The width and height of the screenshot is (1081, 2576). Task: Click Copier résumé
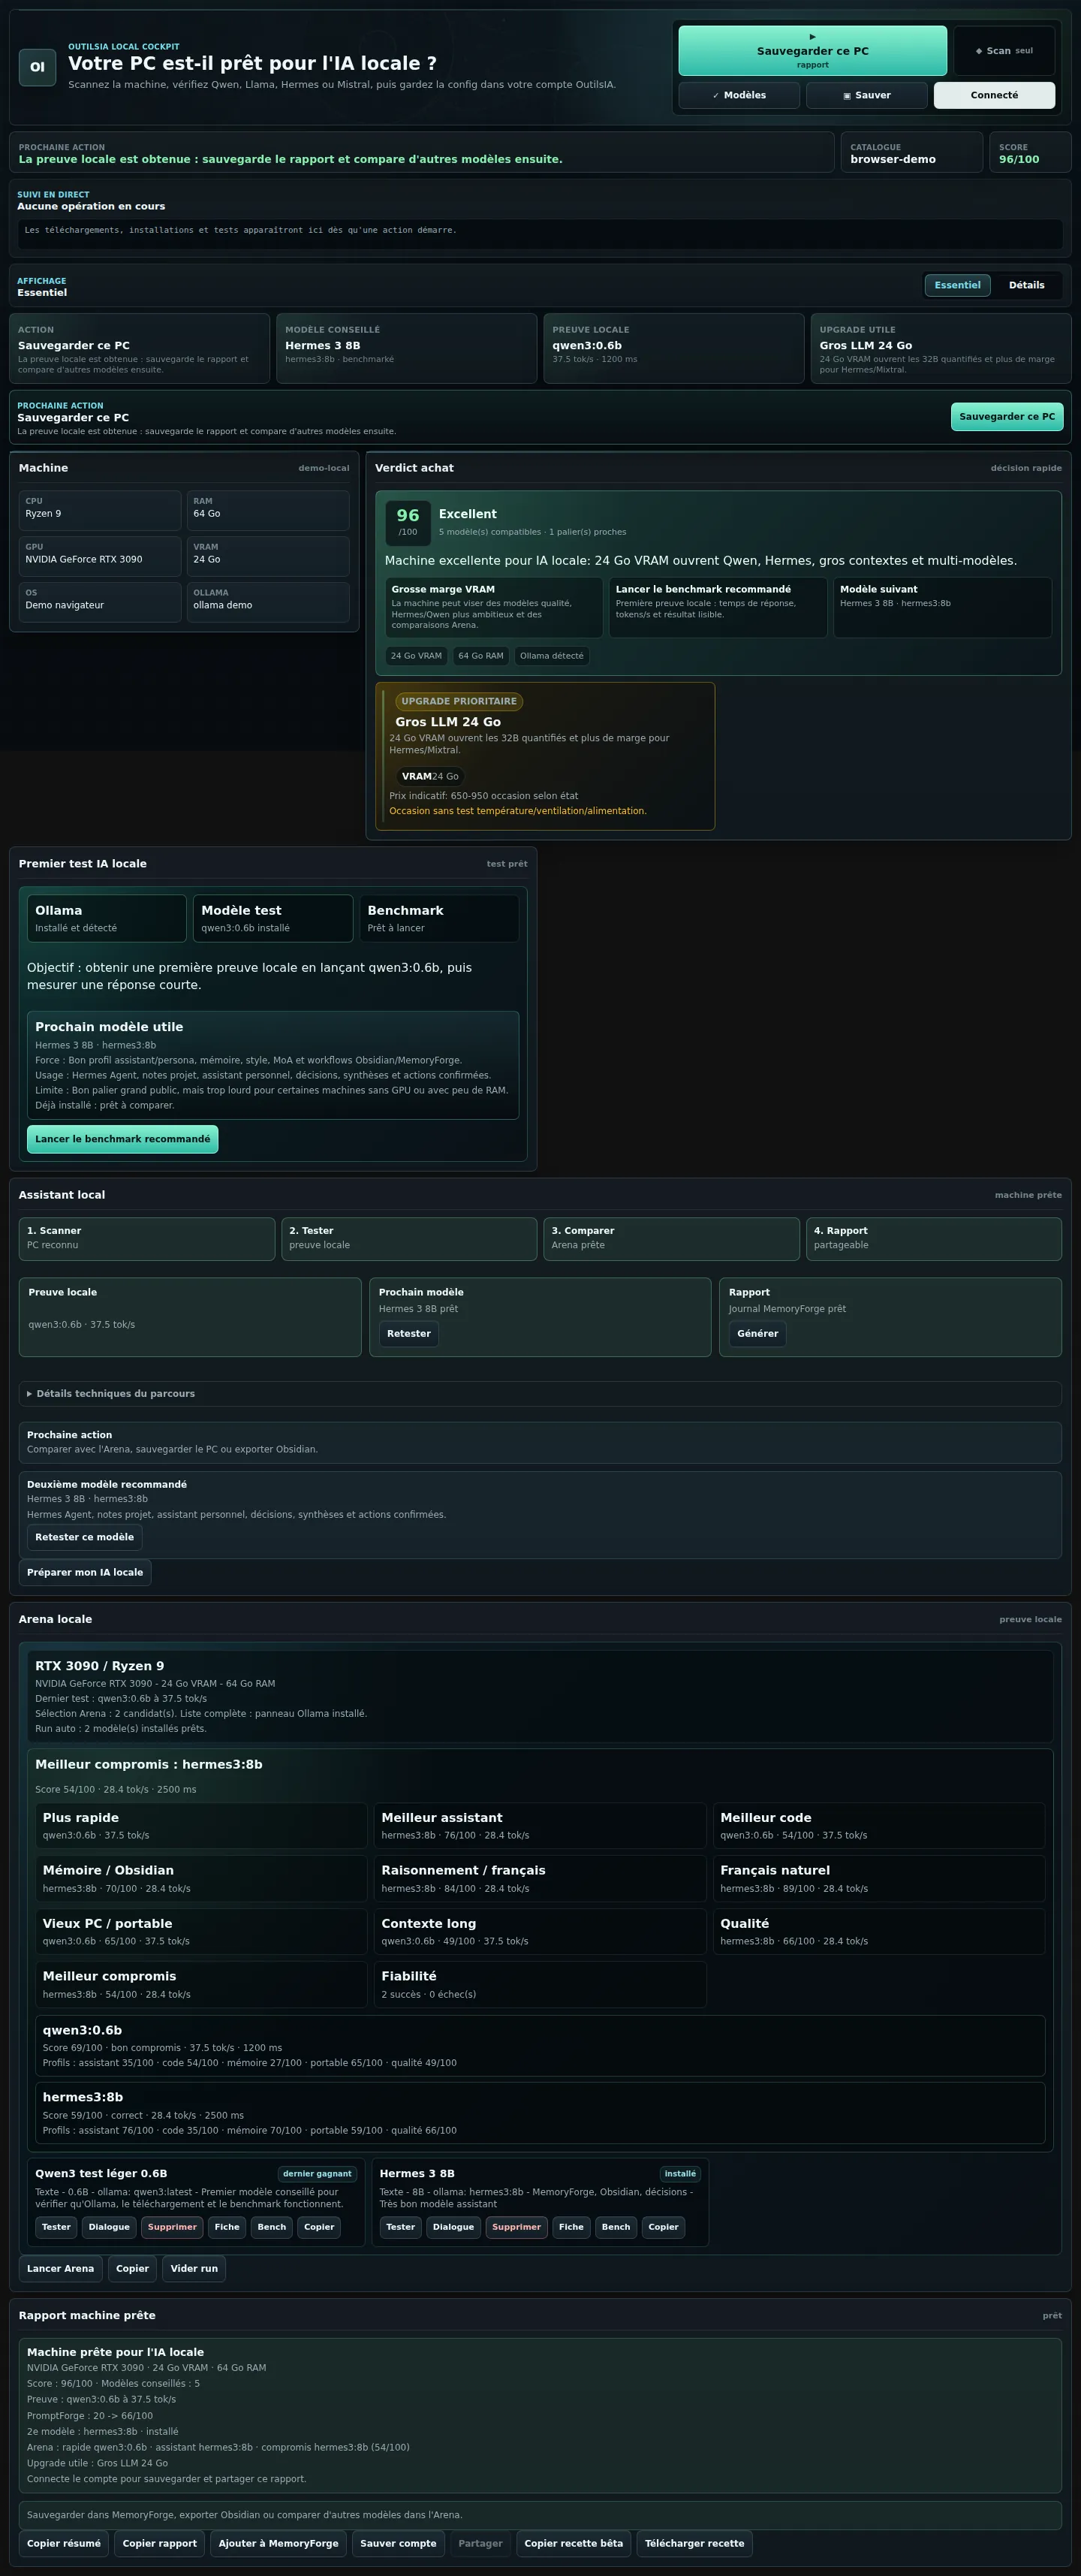(64, 2543)
